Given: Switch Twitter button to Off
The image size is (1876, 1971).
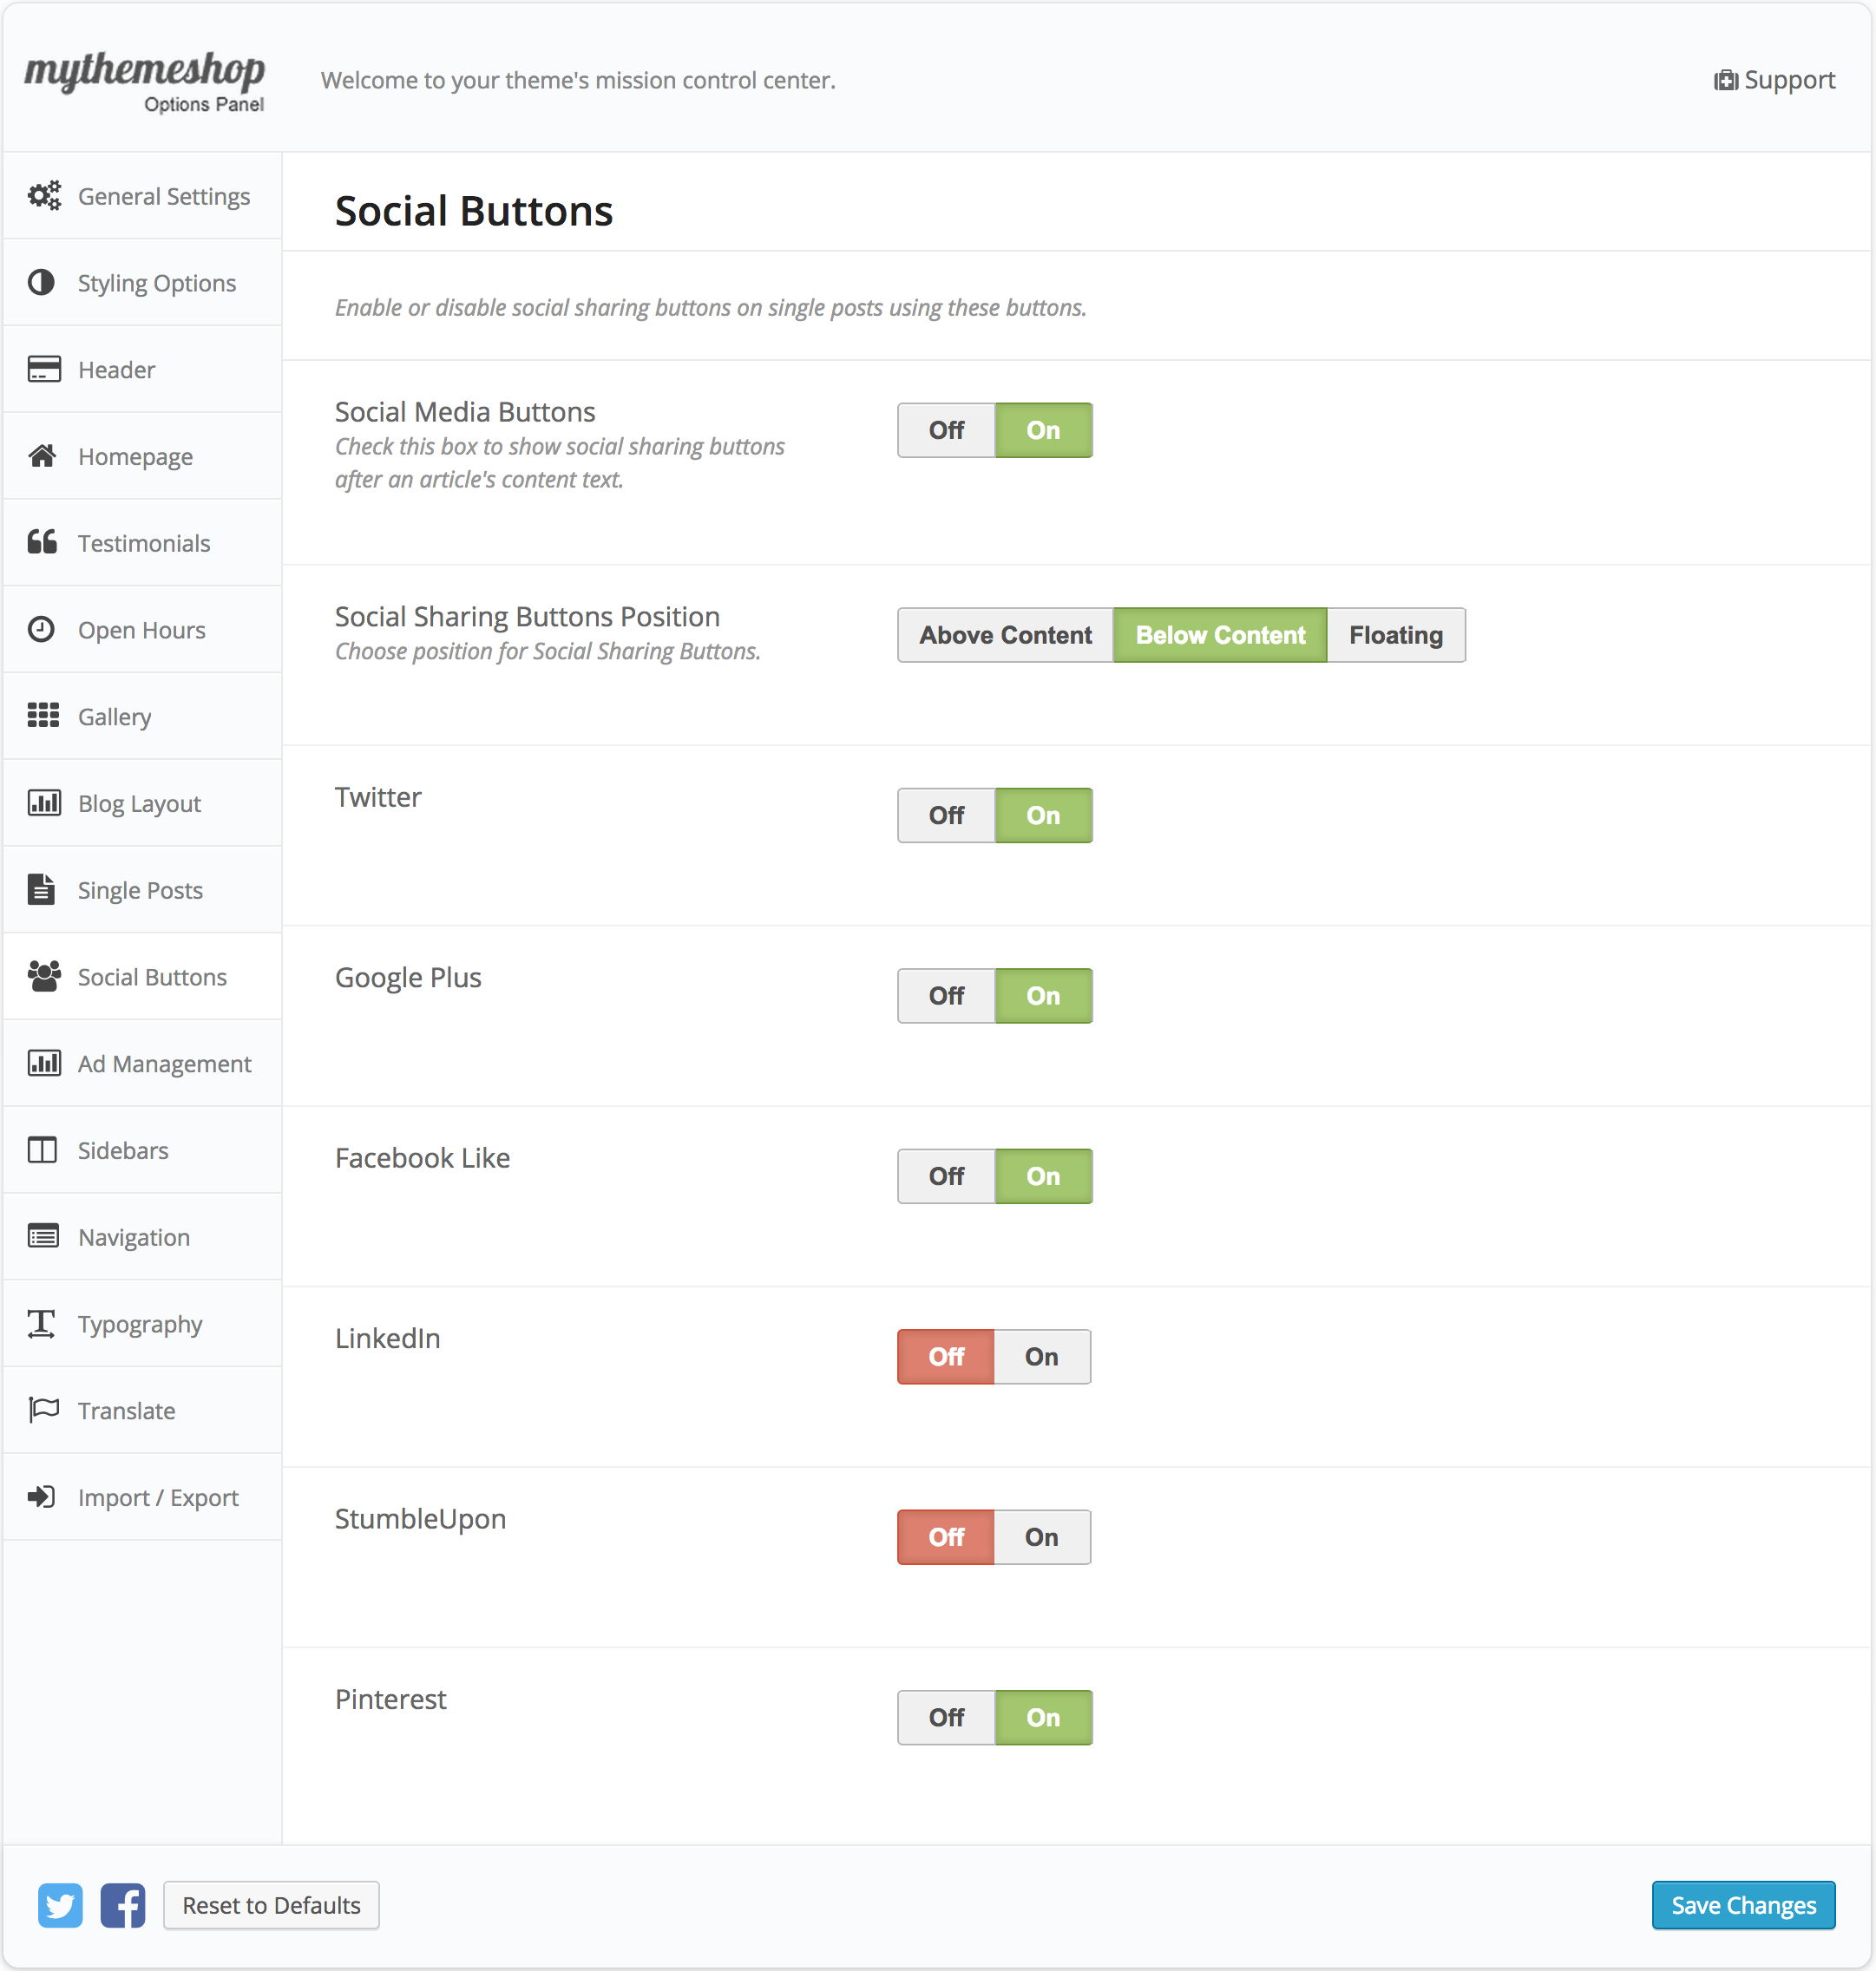Looking at the screenshot, I should click(x=946, y=816).
